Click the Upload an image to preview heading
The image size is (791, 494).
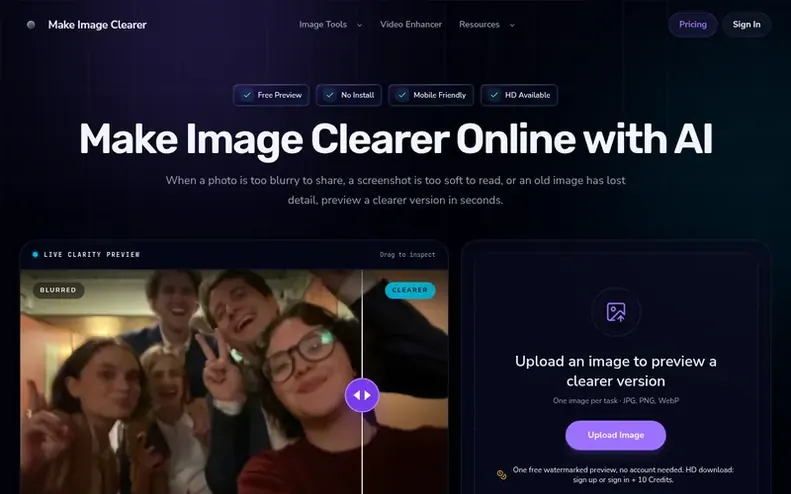click(615, 371)
